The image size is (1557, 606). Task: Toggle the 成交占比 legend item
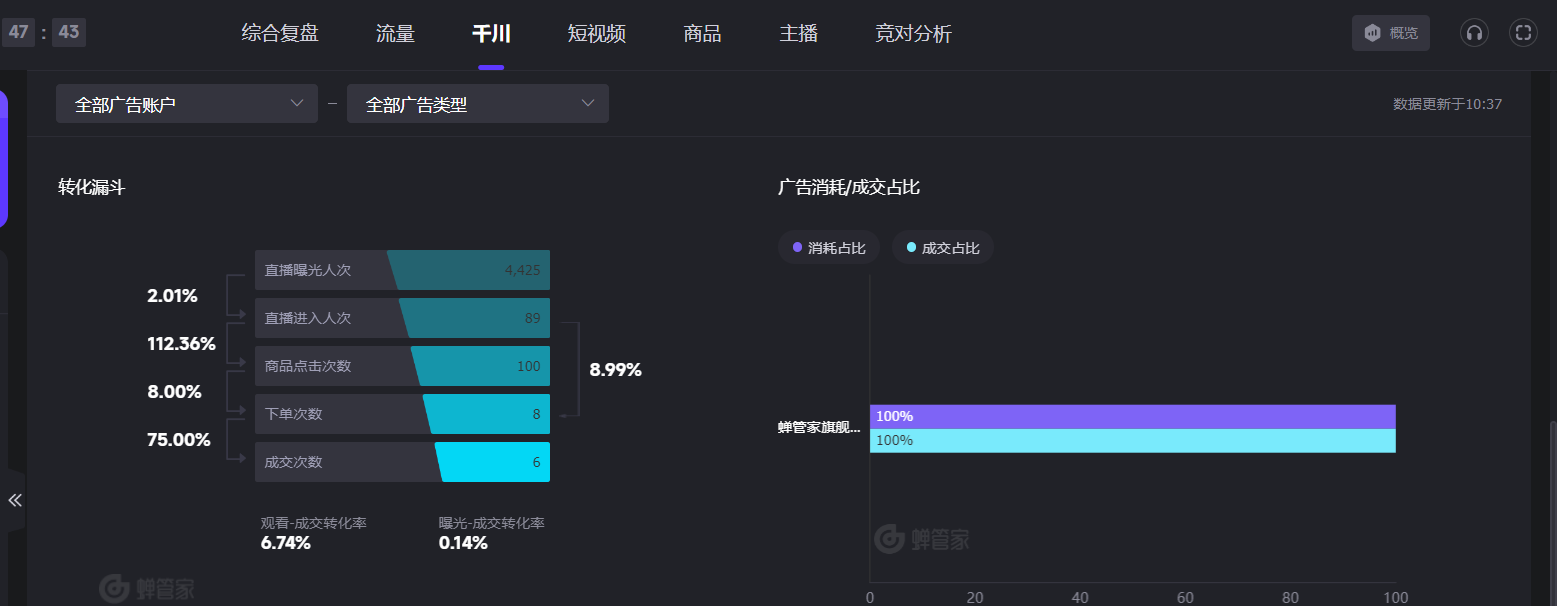pos(943,248)
